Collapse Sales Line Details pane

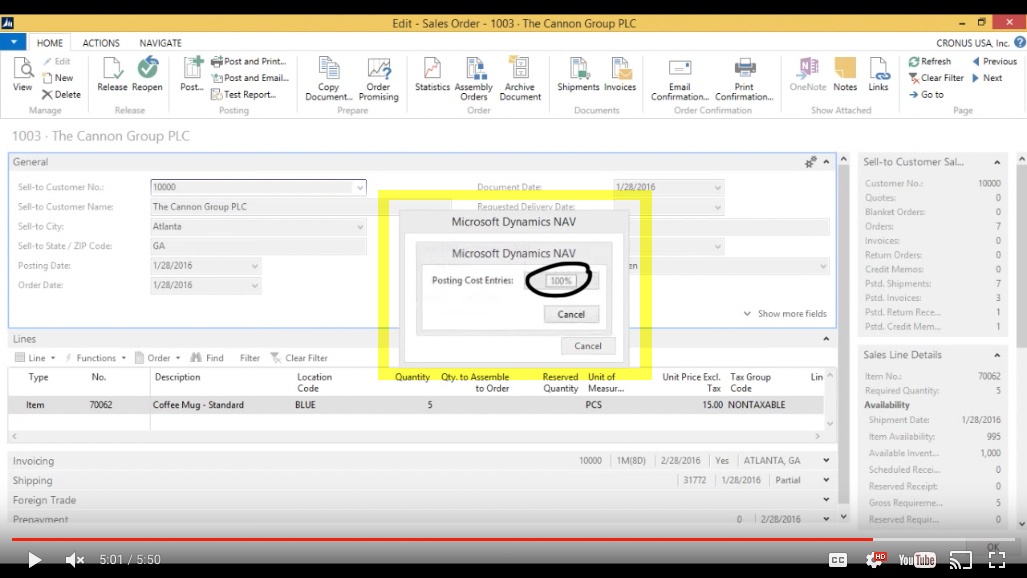997,355
